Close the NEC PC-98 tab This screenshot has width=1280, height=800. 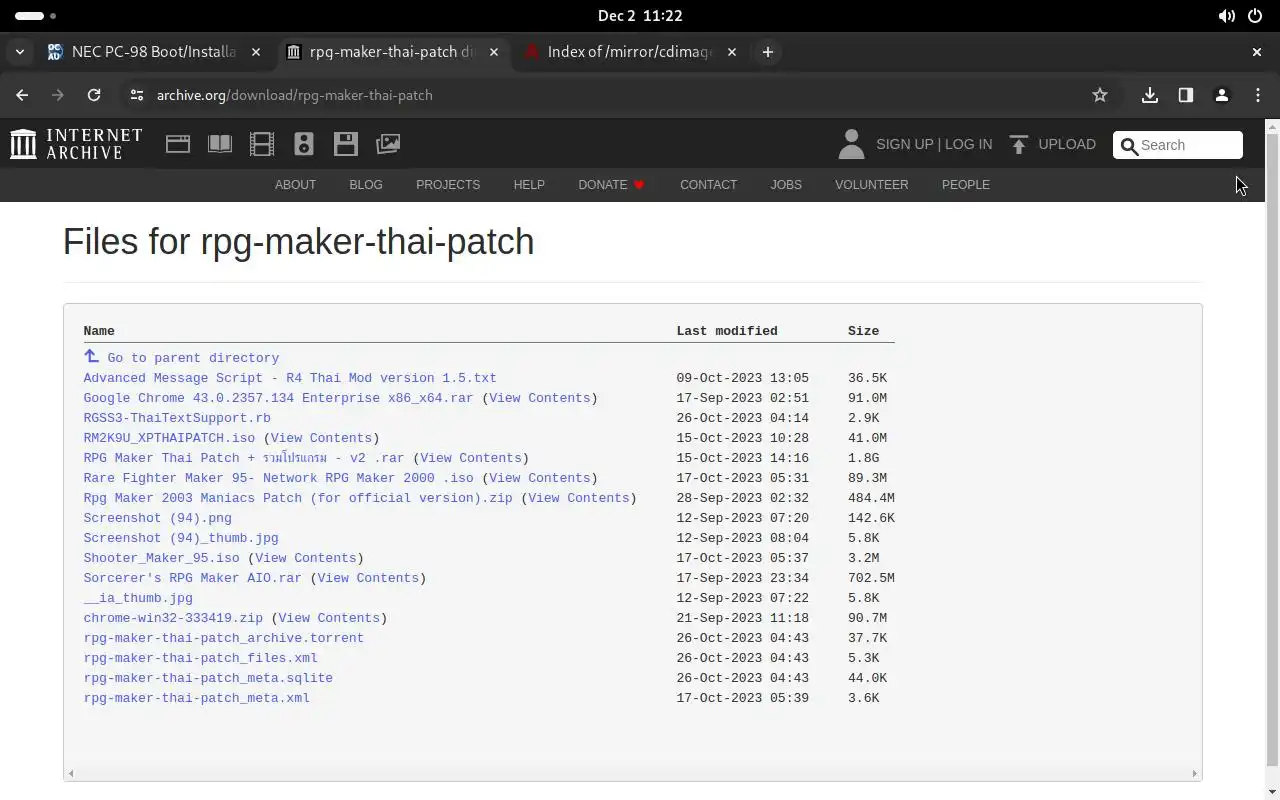[256, 52]
